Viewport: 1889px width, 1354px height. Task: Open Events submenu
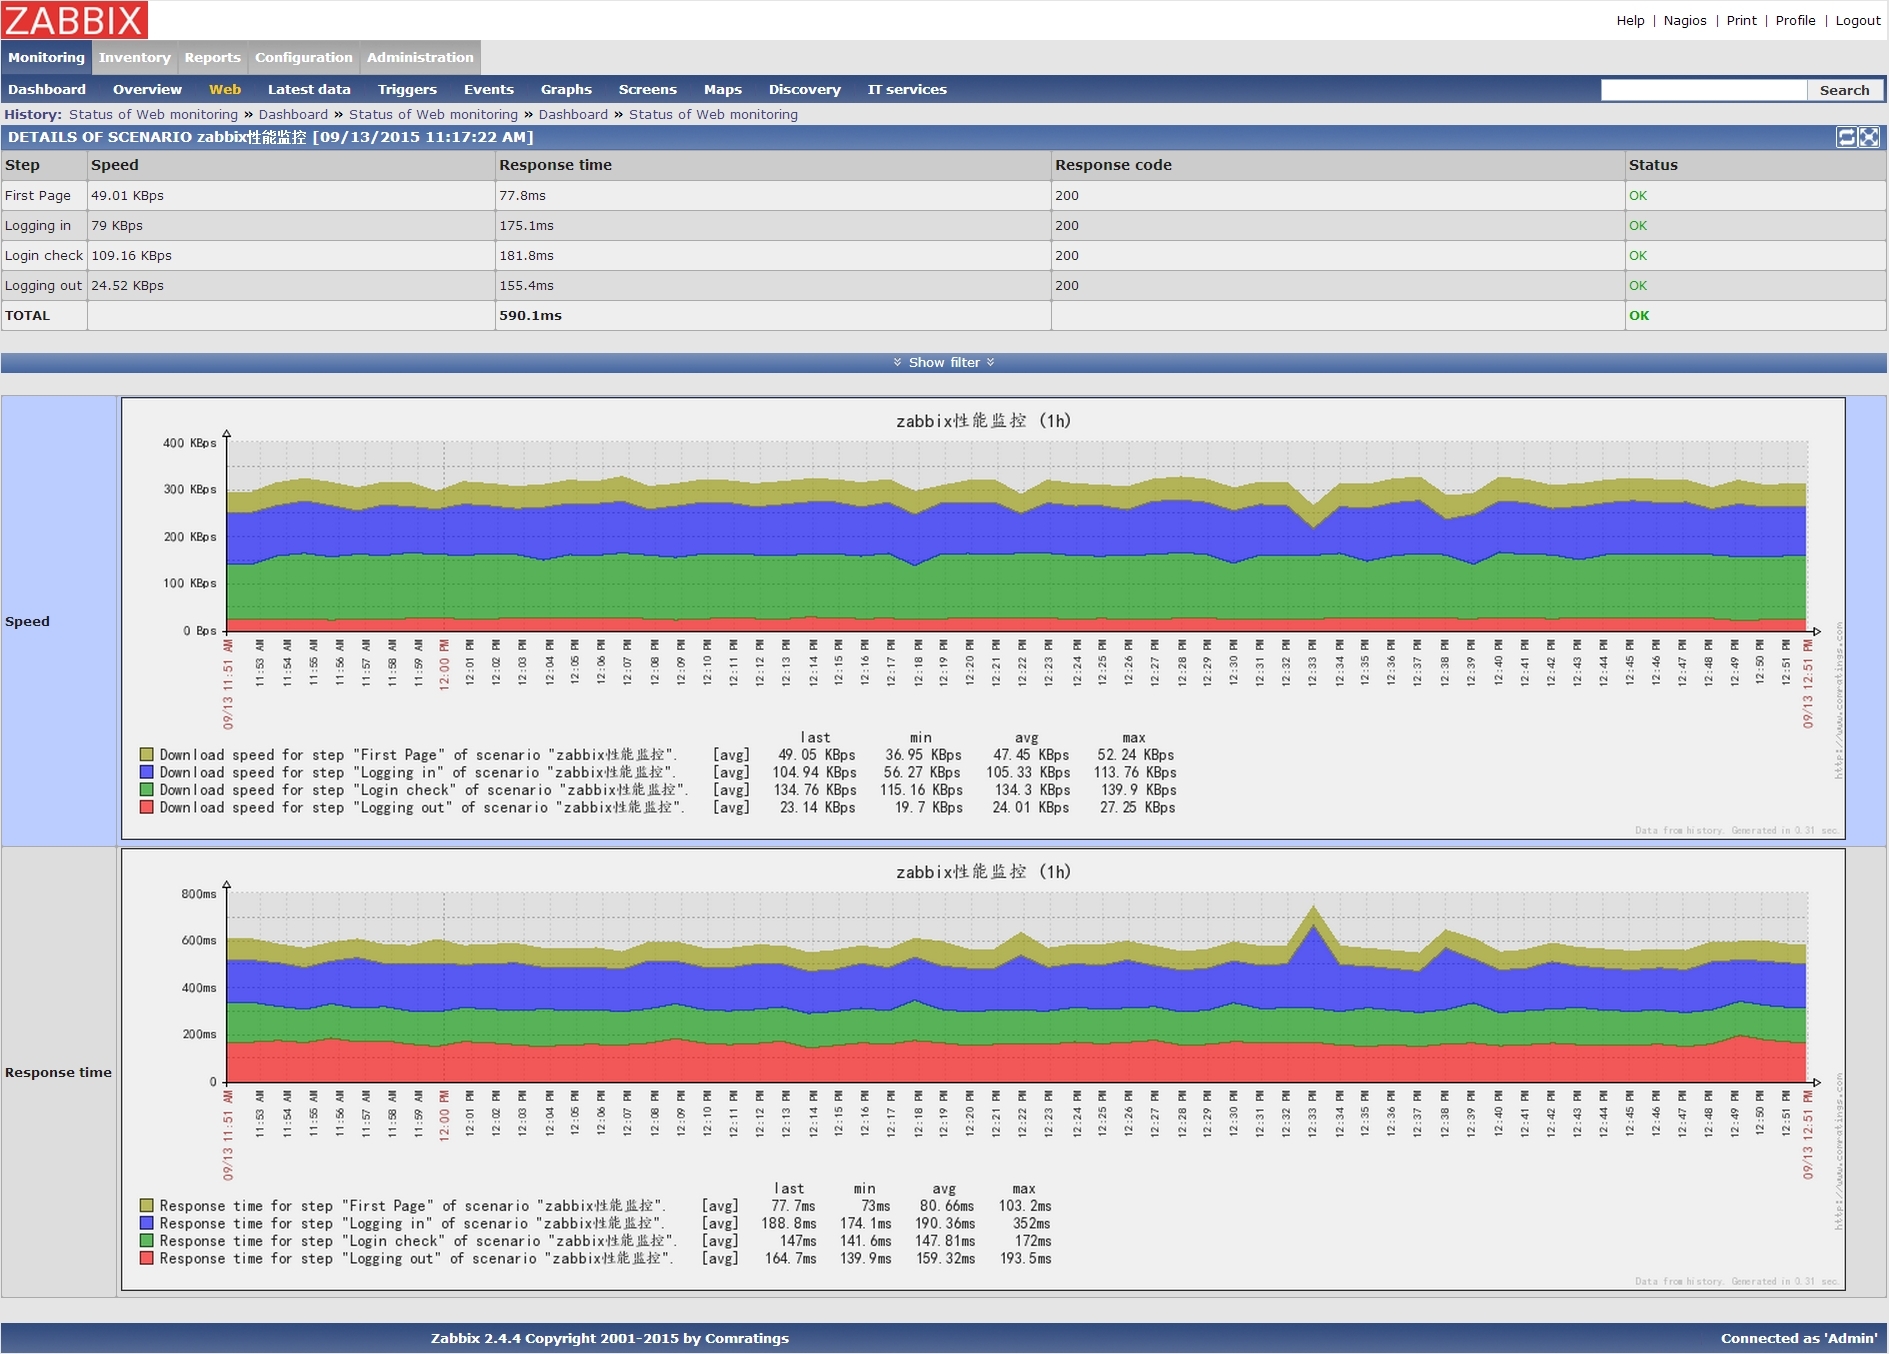(489, 89)
